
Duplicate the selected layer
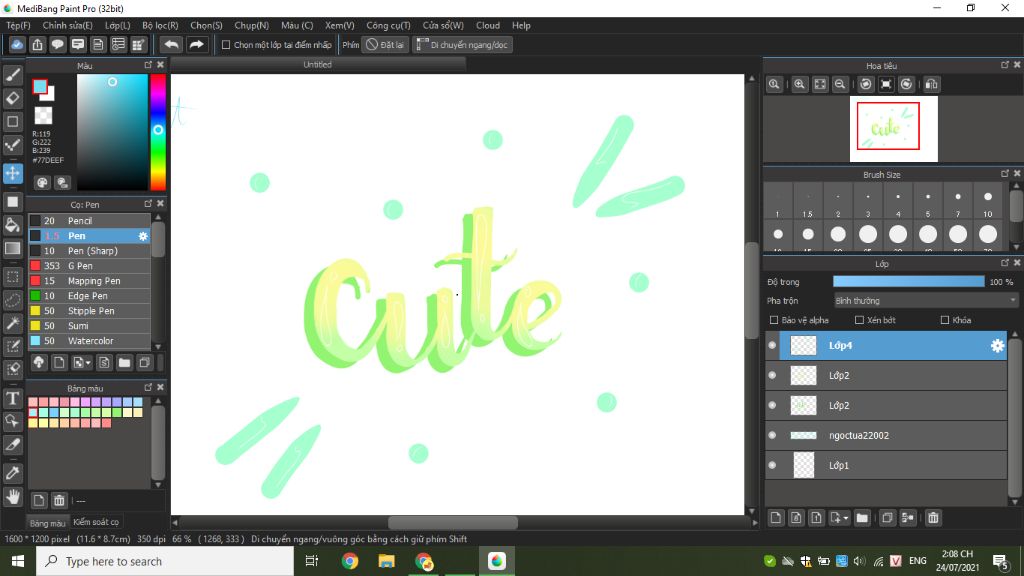pos(887,518)
